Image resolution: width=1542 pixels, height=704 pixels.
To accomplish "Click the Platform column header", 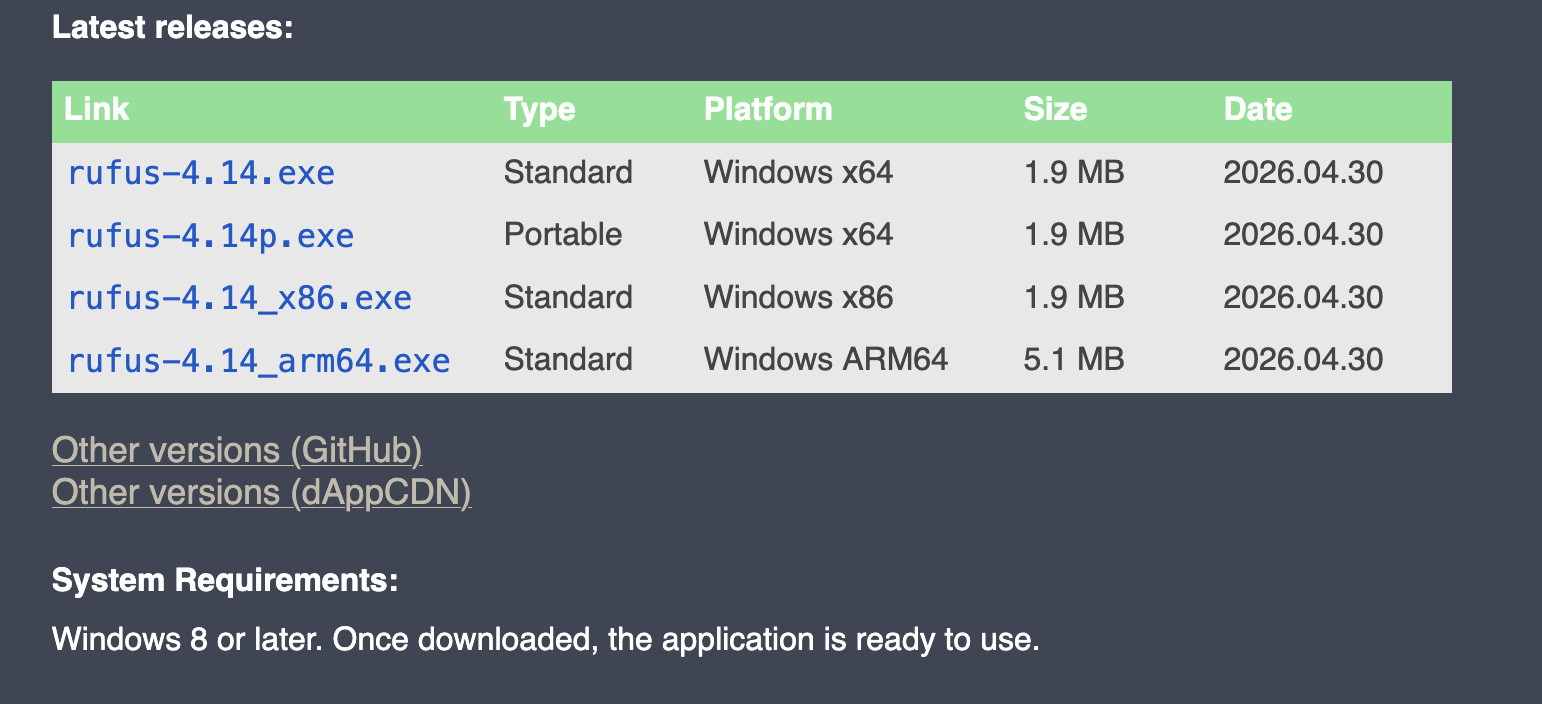I will pyautogui.click(x=768, y=109).
